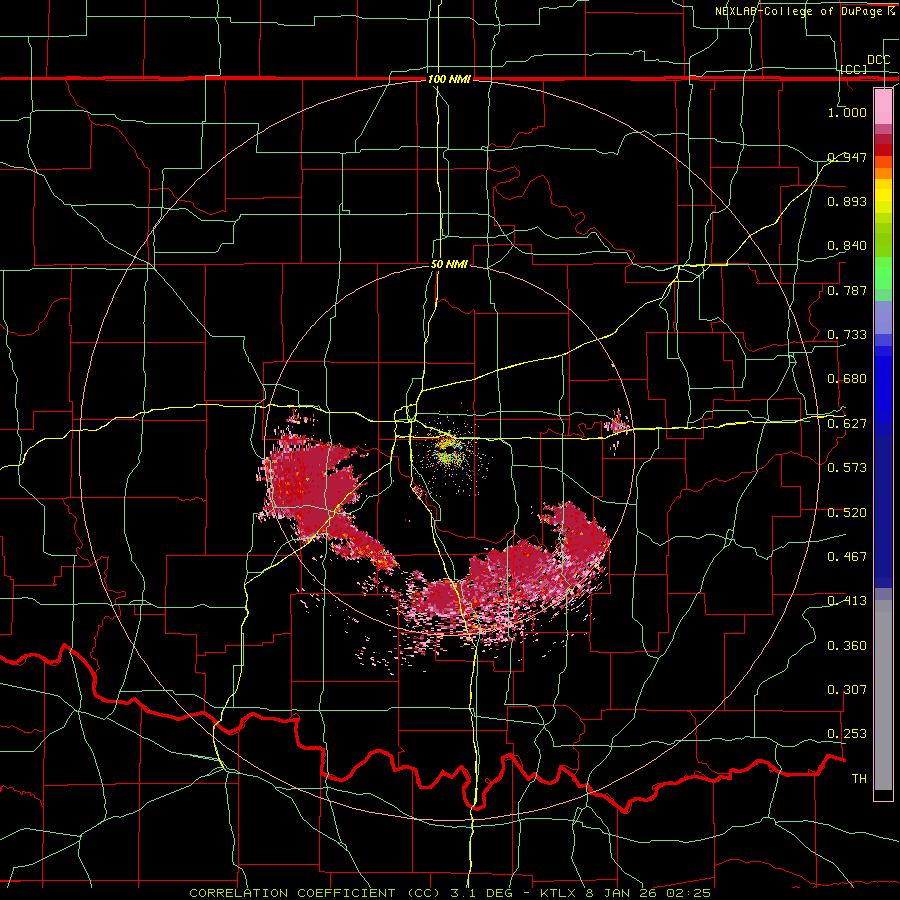Select the [CC] product label
Screen dimensions: 900x900
click(854, 69)
